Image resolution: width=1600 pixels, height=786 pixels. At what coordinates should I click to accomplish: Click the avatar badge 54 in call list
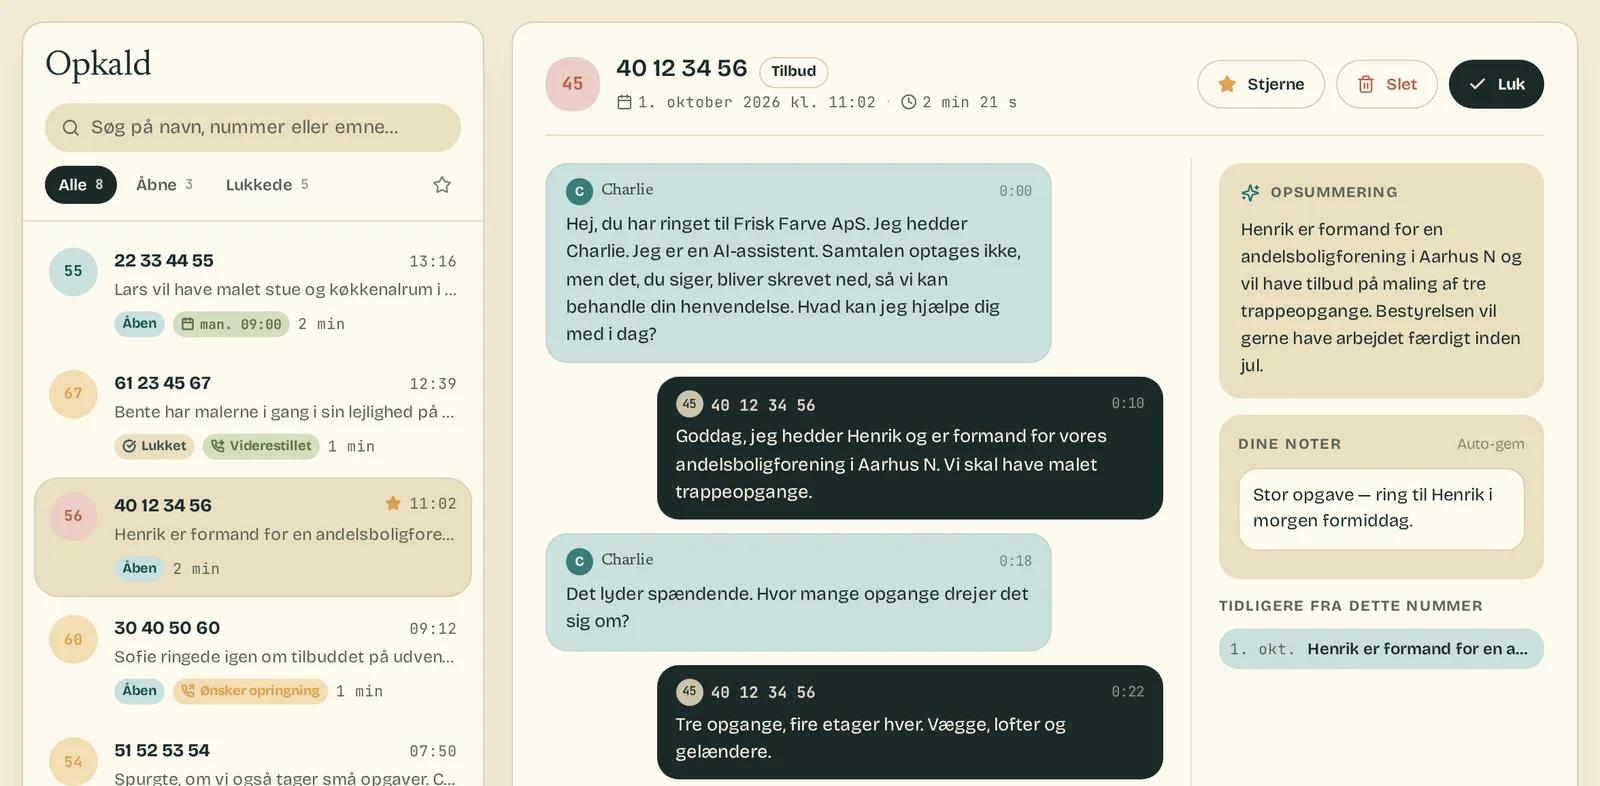73,762
